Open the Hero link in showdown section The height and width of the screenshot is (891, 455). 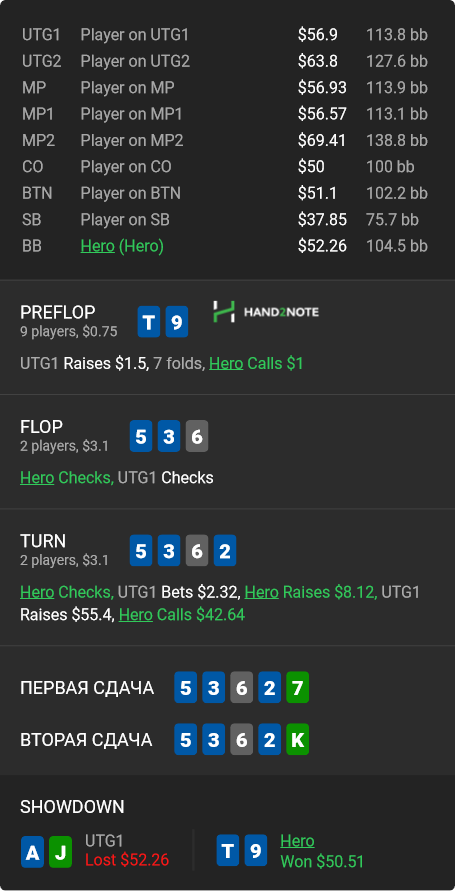pyautogui.click(x=297, y=841)
